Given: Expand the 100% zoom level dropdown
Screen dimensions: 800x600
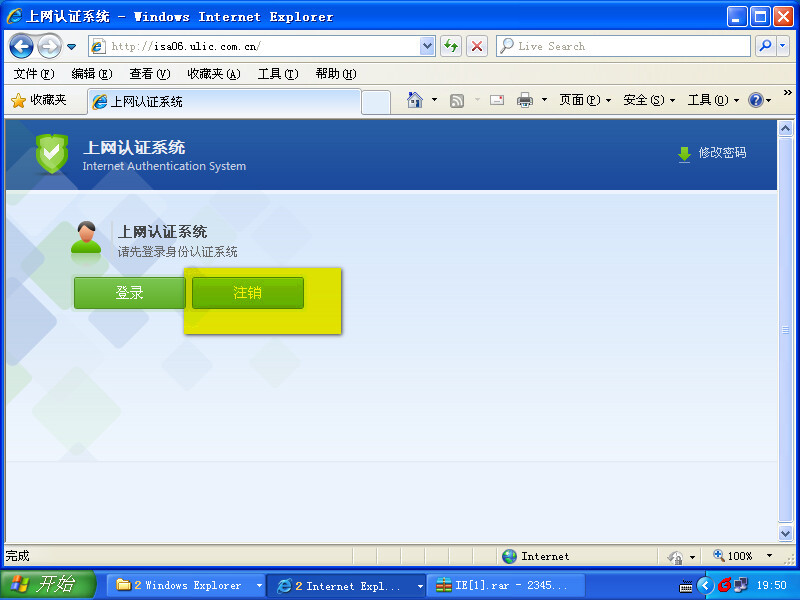Looking at the screenshot, I should click(x=769, y=556).
